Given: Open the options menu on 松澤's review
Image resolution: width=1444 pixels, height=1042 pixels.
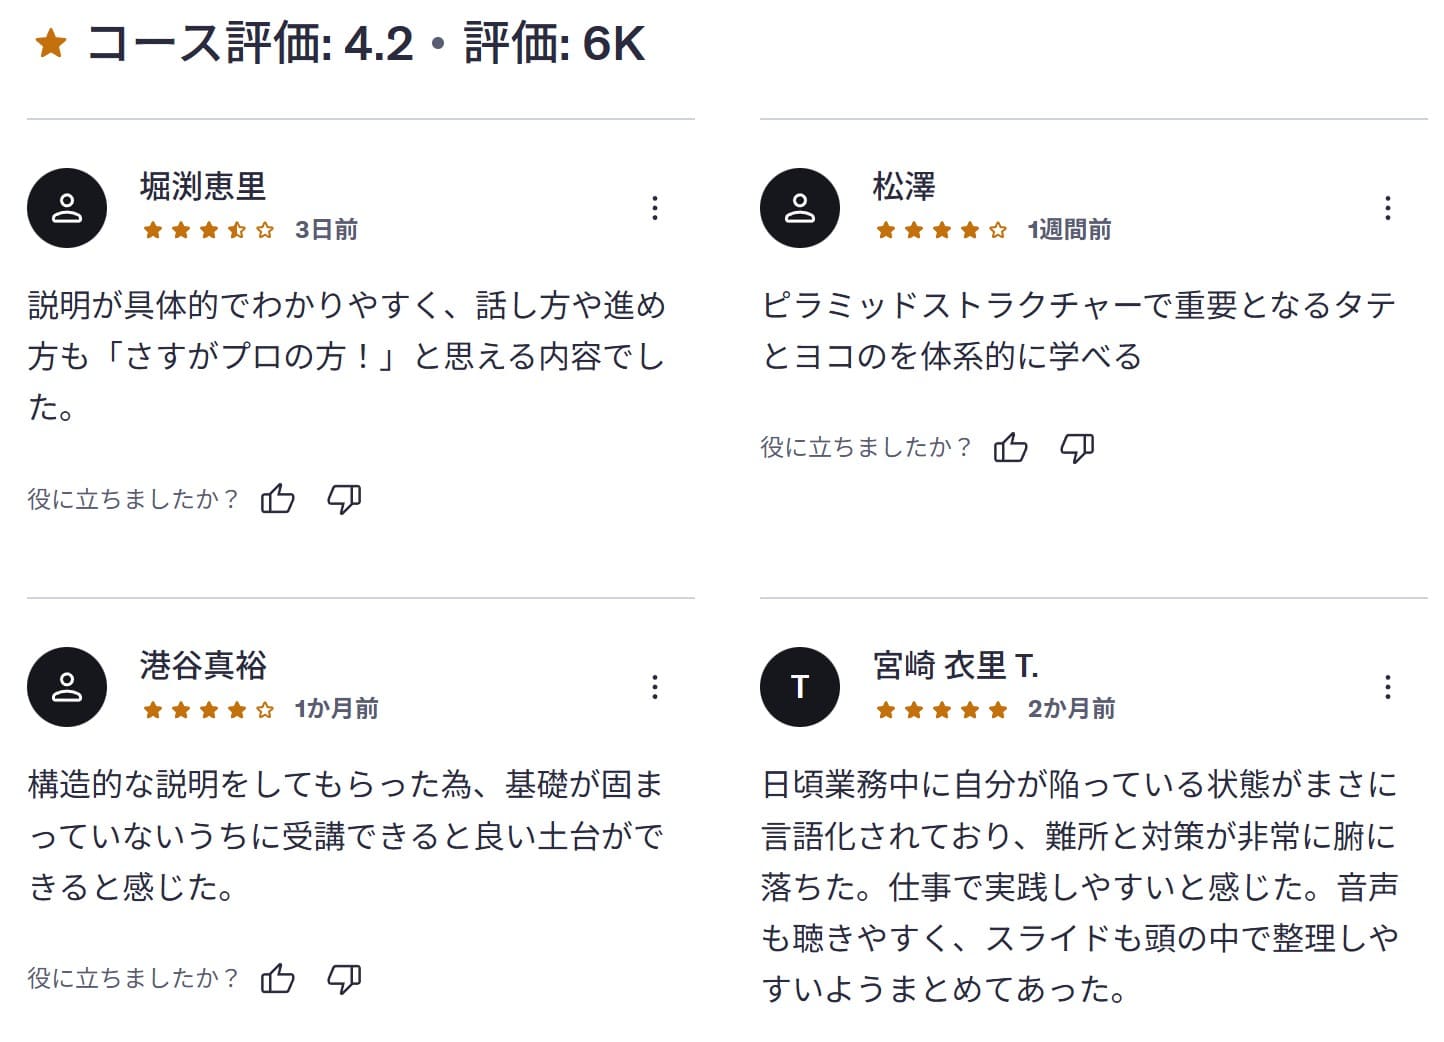Looking at the screenshot, I should point(1388,208).
